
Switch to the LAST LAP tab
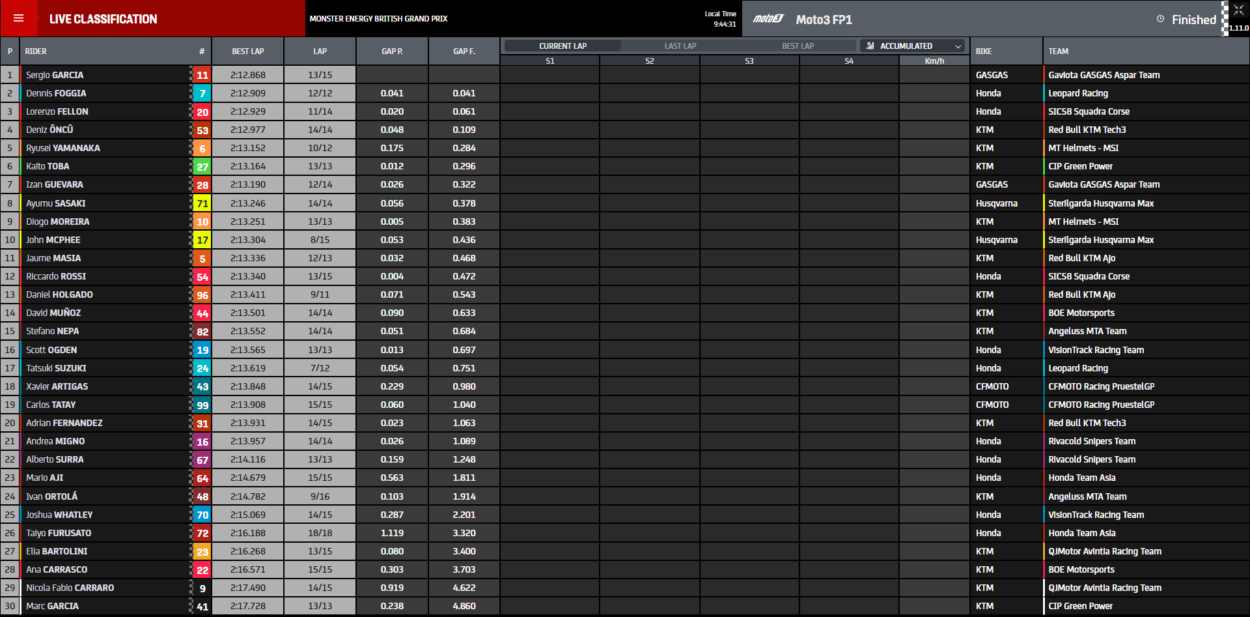point(681,46)
